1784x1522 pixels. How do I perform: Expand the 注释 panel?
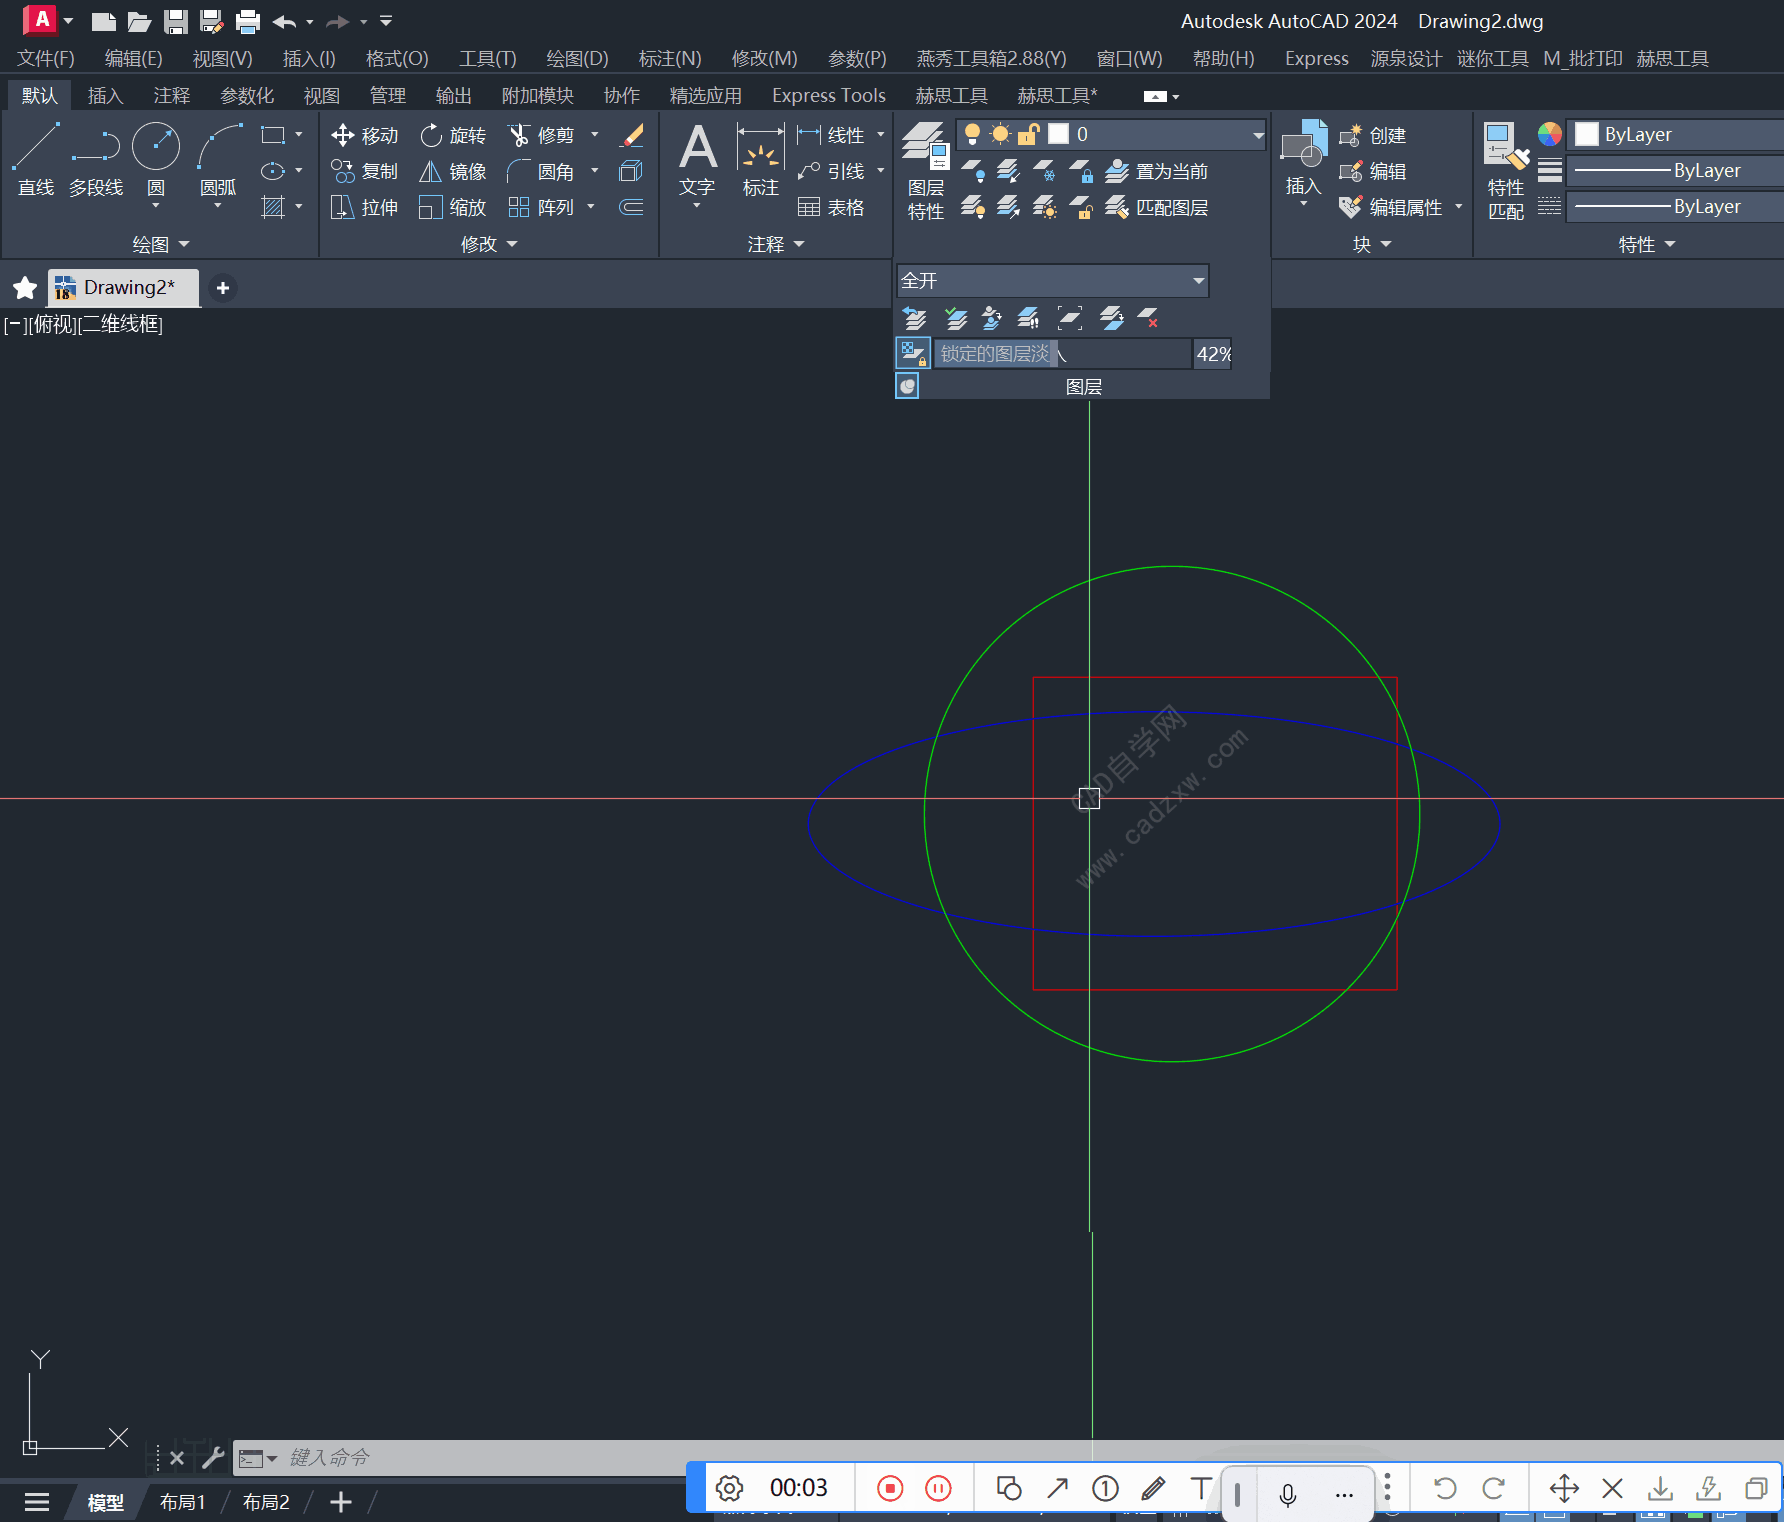point(776,244)
